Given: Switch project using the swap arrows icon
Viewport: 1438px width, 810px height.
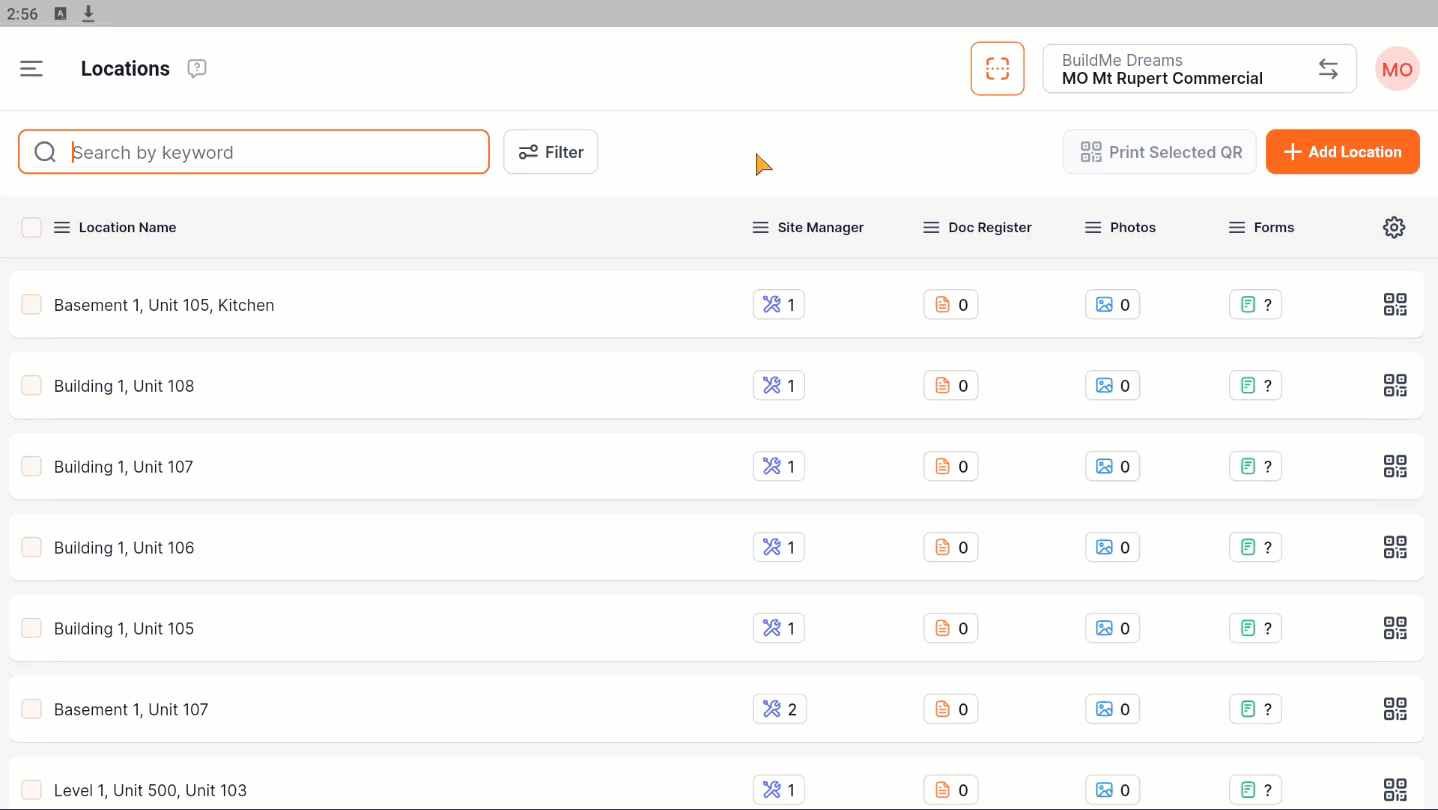Looking at the screenshot, I should 1328,69.
